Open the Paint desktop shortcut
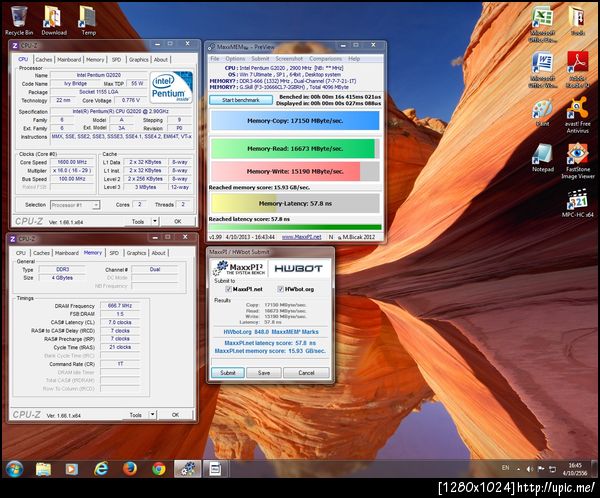The width and height of the screenshot is (600, 498). pos(543,113)
